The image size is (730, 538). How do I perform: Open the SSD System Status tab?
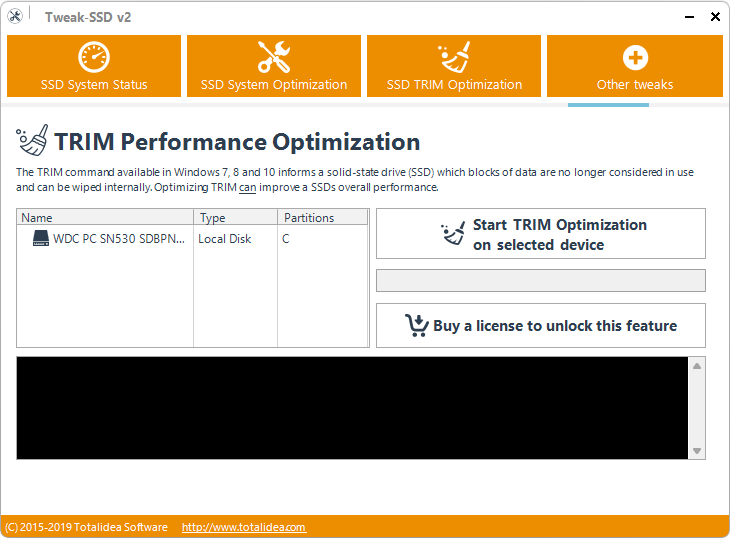tap(94, 66)
